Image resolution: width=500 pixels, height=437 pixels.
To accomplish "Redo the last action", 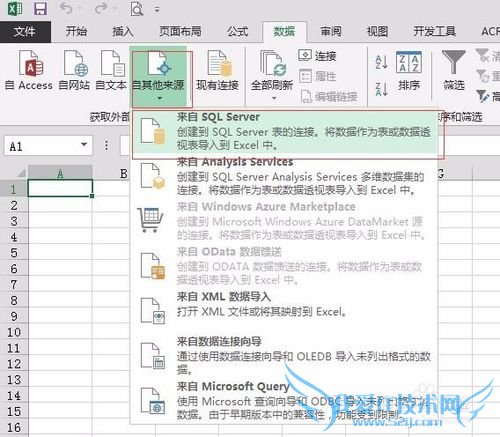I will click(x=101, y=9).
